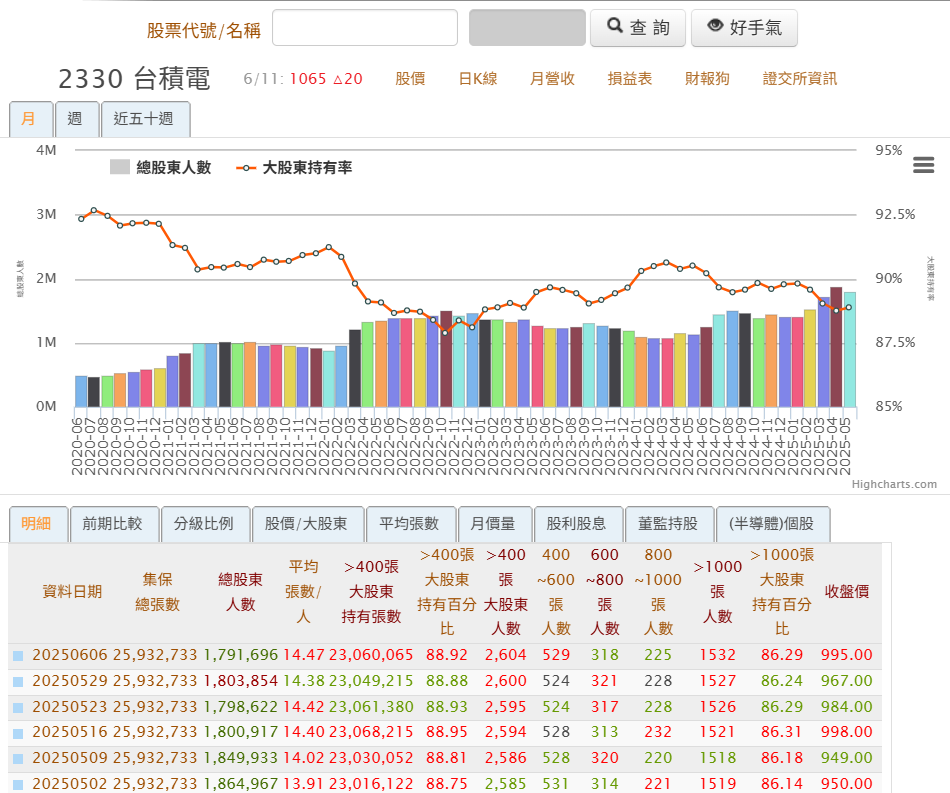The width and height of the screenshot is (950, 793).
Task: Open the 證交所資訊 link
Action: (x=800, y=79)
